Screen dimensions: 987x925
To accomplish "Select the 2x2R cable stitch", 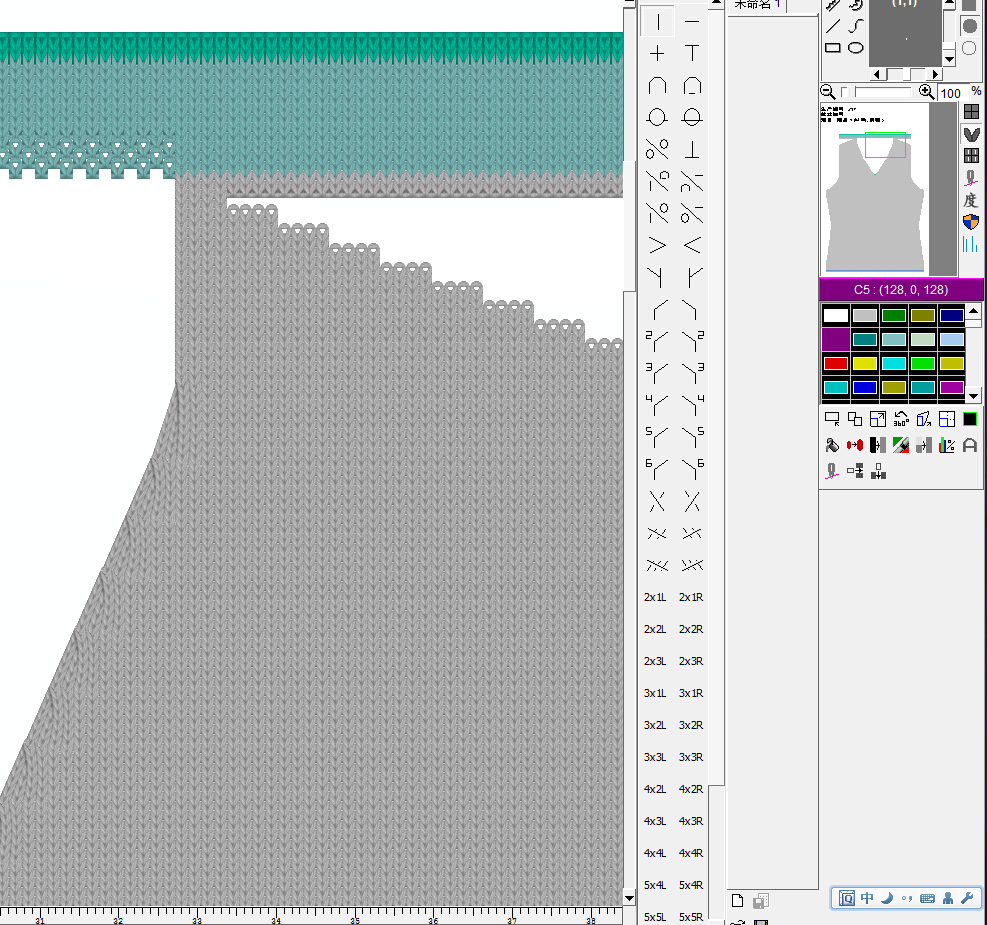I will [691, 629].
